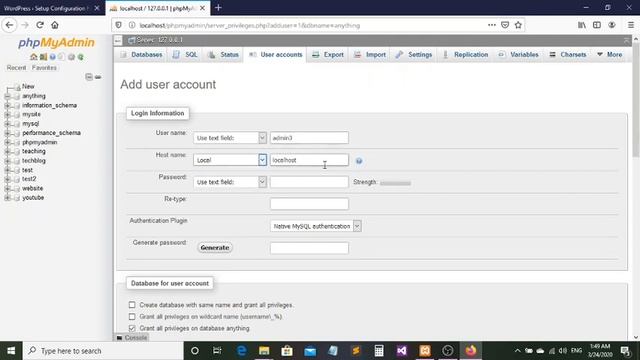The height and width of the screenshot is (360, 640).
Task: Open Firefox hamburger menu
Action: 631,25
